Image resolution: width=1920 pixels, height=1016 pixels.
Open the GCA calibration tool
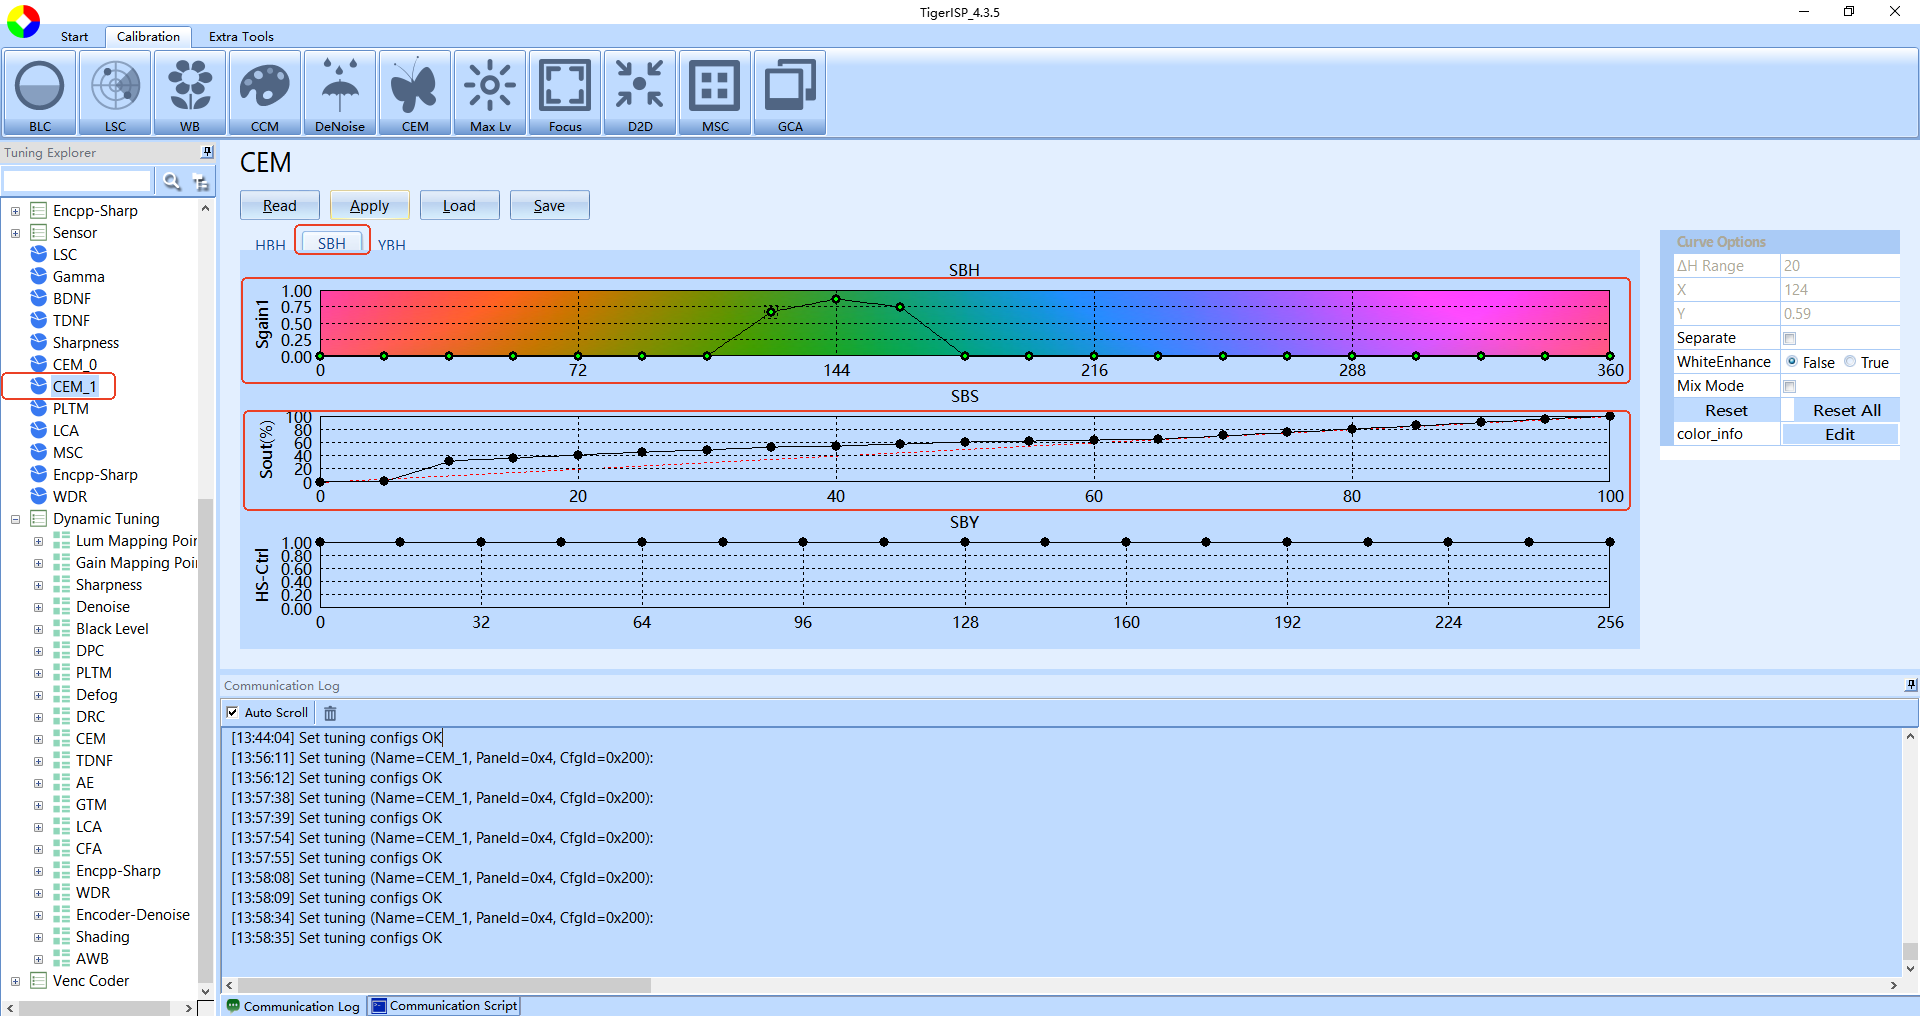tap(790, 93)
